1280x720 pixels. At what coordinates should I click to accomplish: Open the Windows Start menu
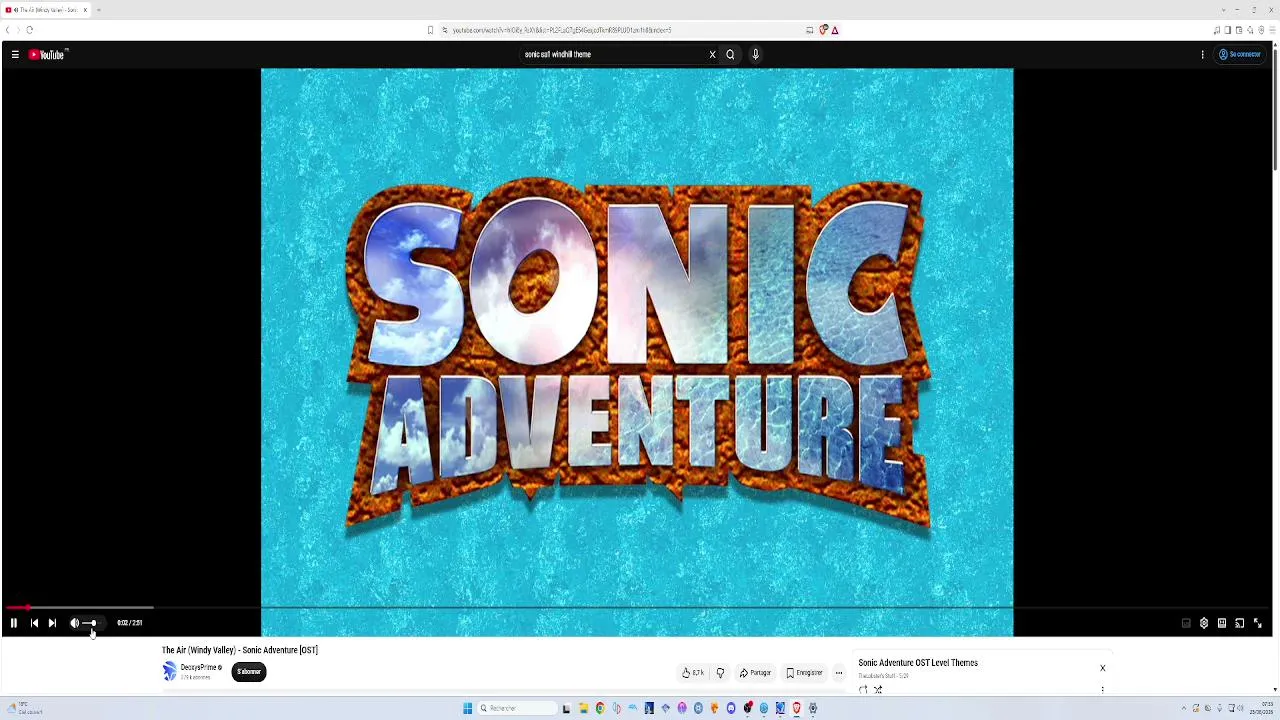click(x=467, y=708)
